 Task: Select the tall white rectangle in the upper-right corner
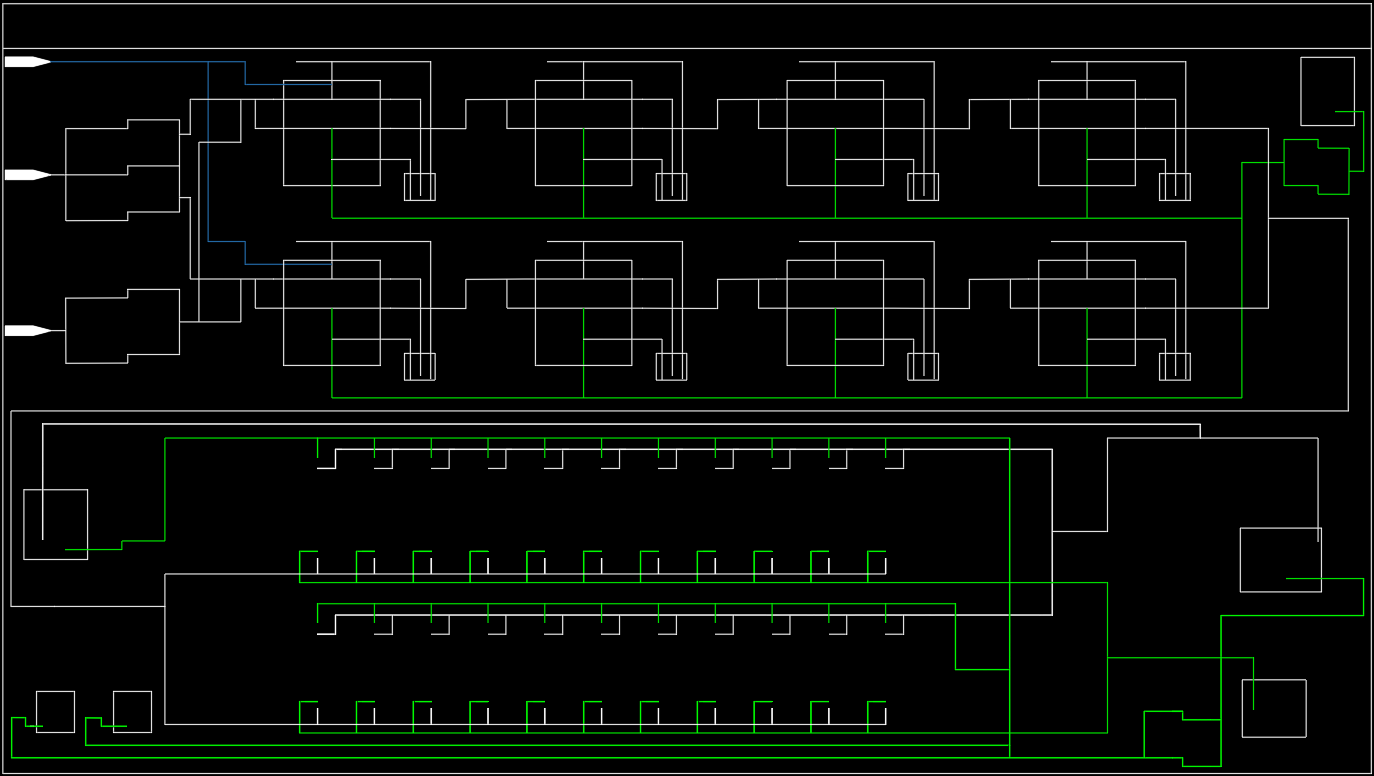click(x=1327, y=91)
